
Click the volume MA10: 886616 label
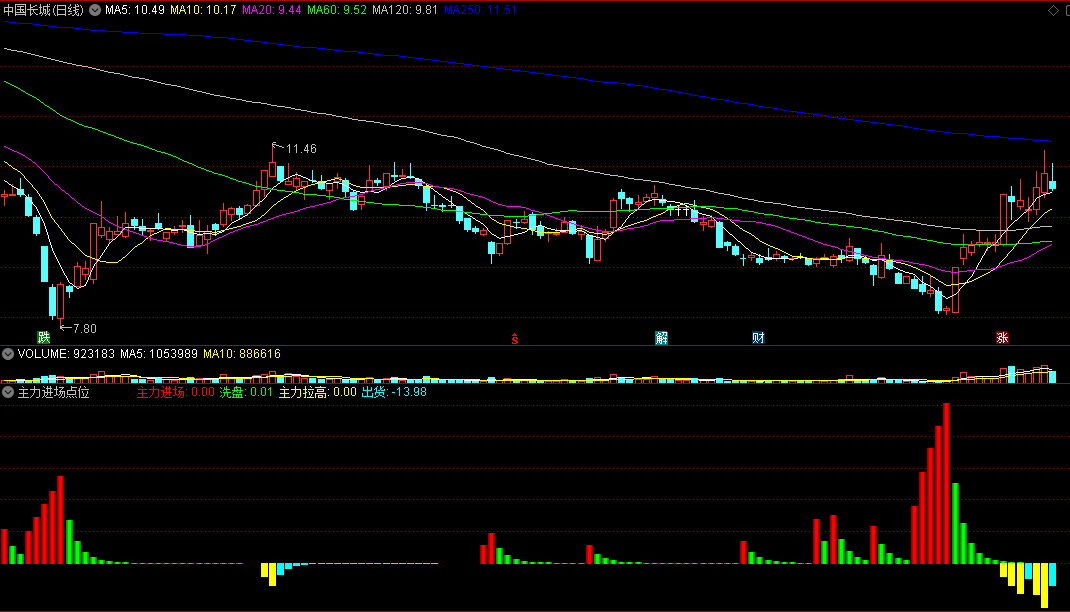click(242, 354)
